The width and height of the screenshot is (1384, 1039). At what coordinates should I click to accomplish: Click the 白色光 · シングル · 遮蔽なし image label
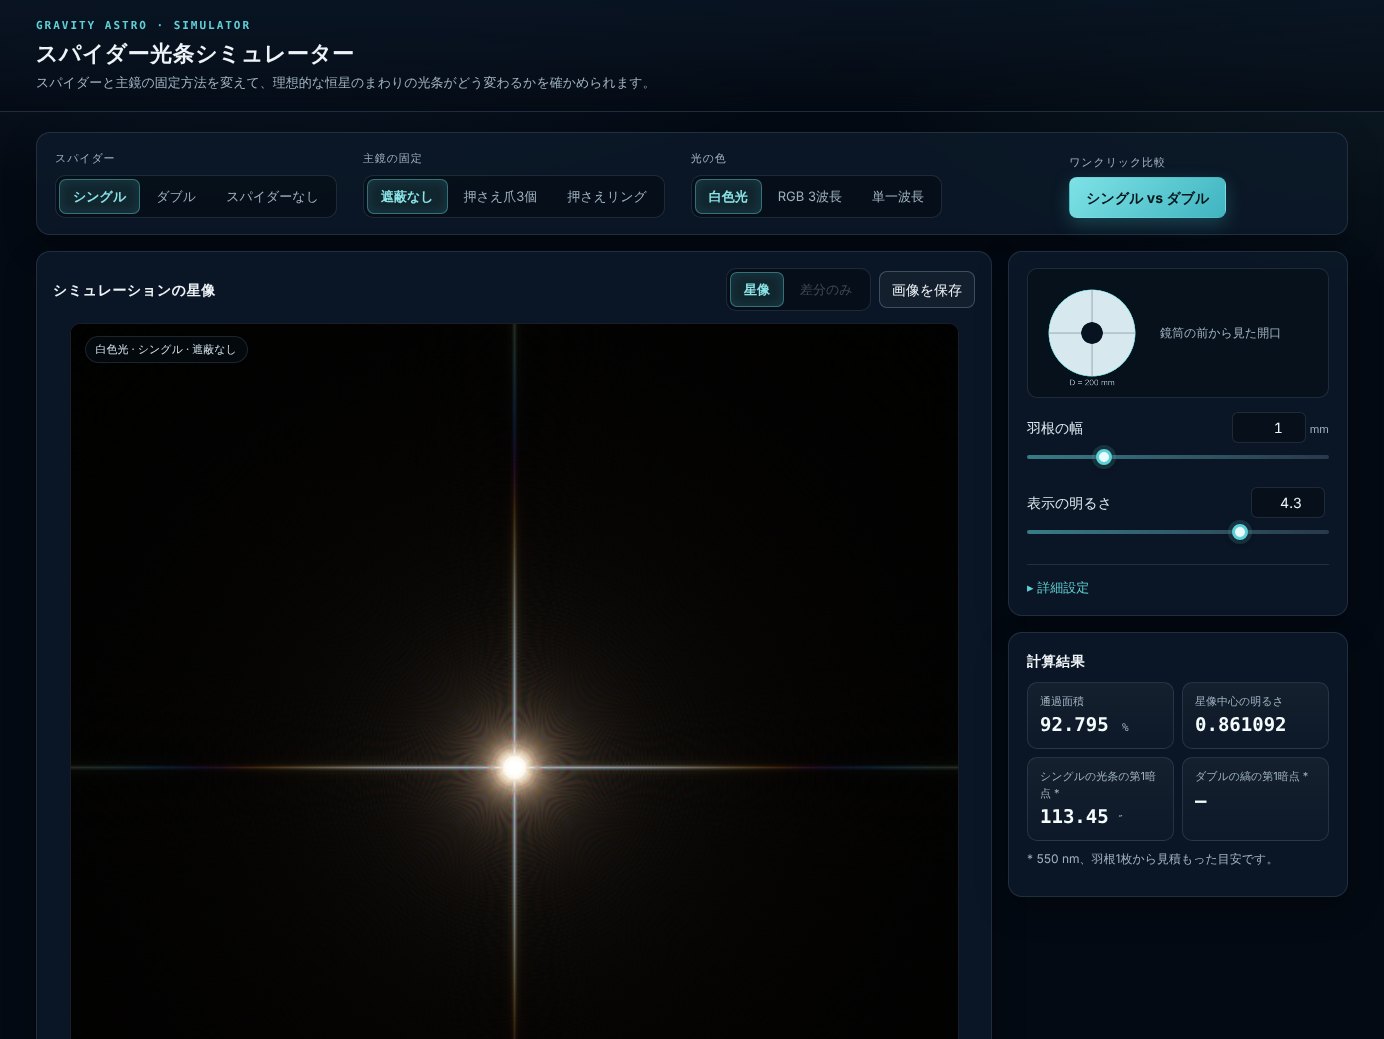point(166,349)
